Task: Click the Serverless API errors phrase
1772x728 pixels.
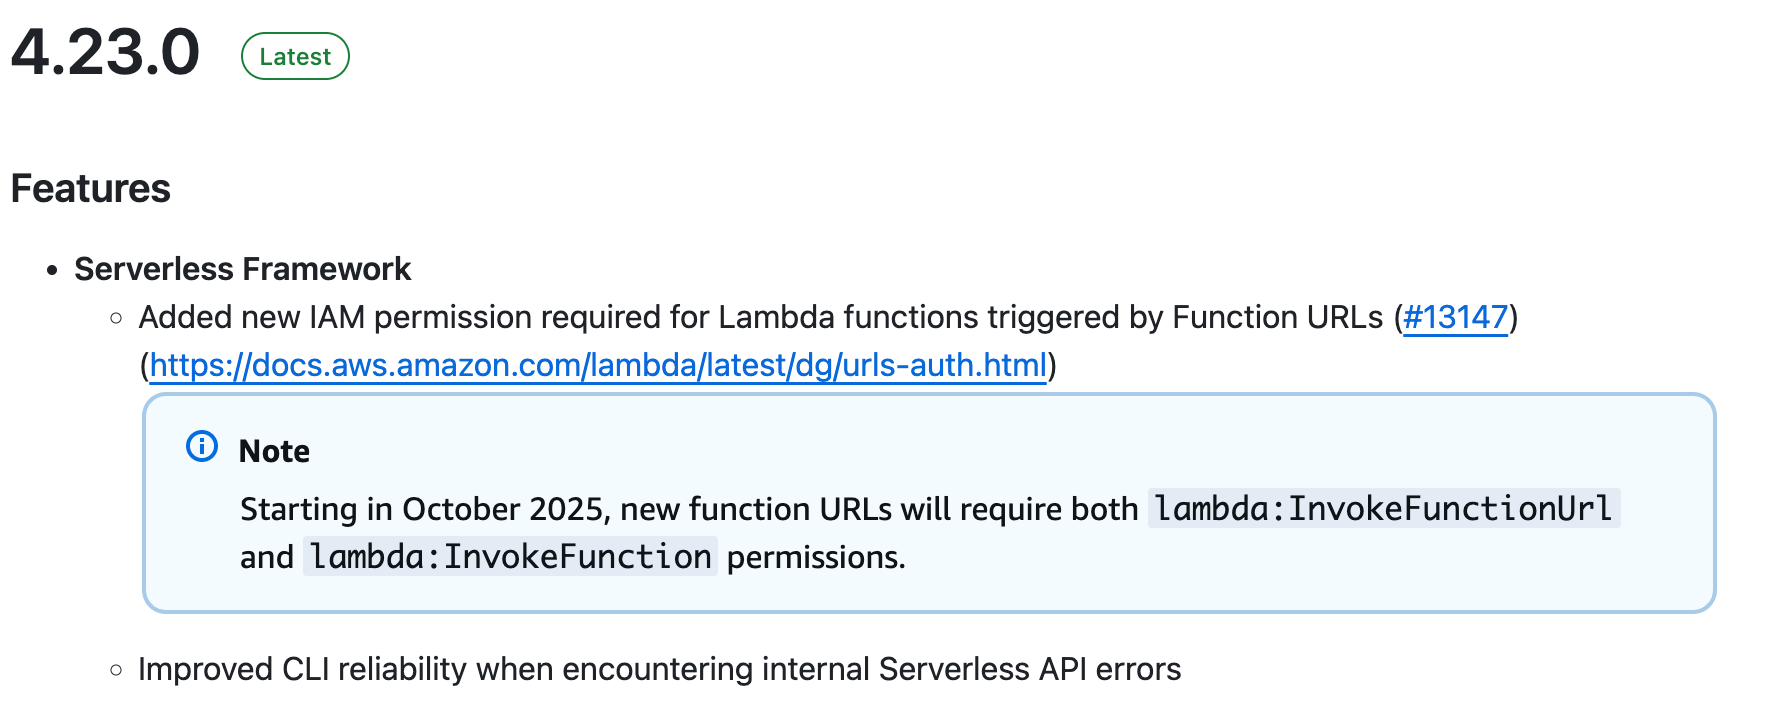Action: click(1030, 669)
